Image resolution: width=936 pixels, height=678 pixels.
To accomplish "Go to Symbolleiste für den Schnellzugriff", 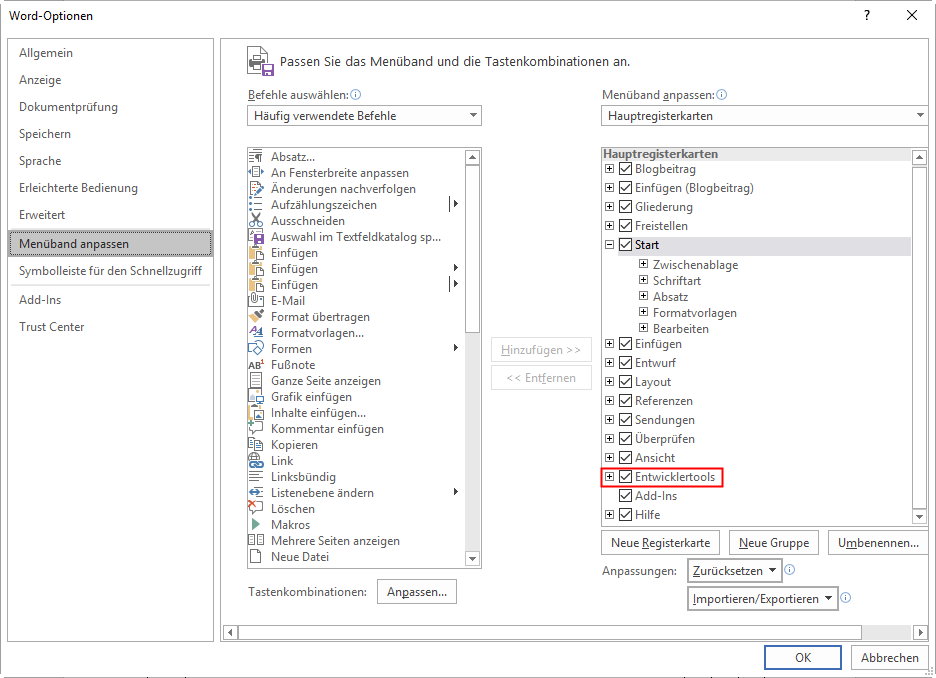I will coord(110,271).
